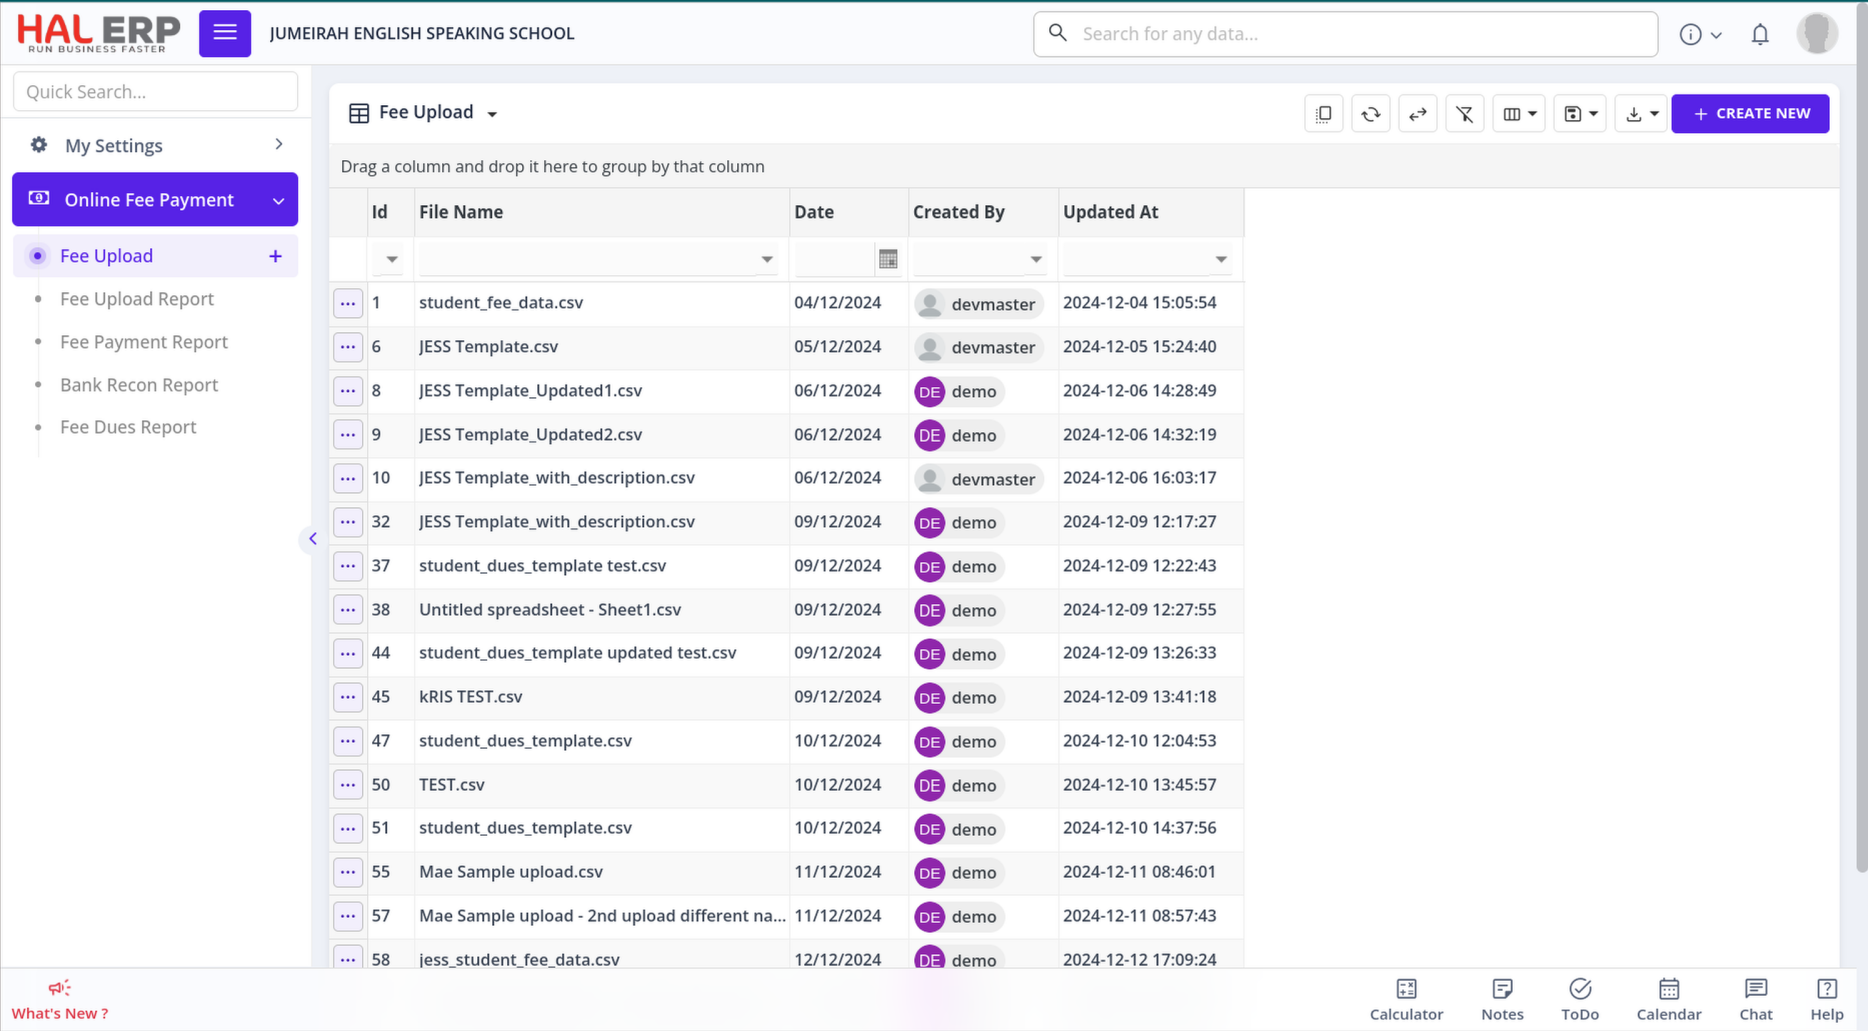Screen dimensions: 1868x1031
Task: Open row actions for row Id 10
Action: pyautogui.click(x=348, y=478)
